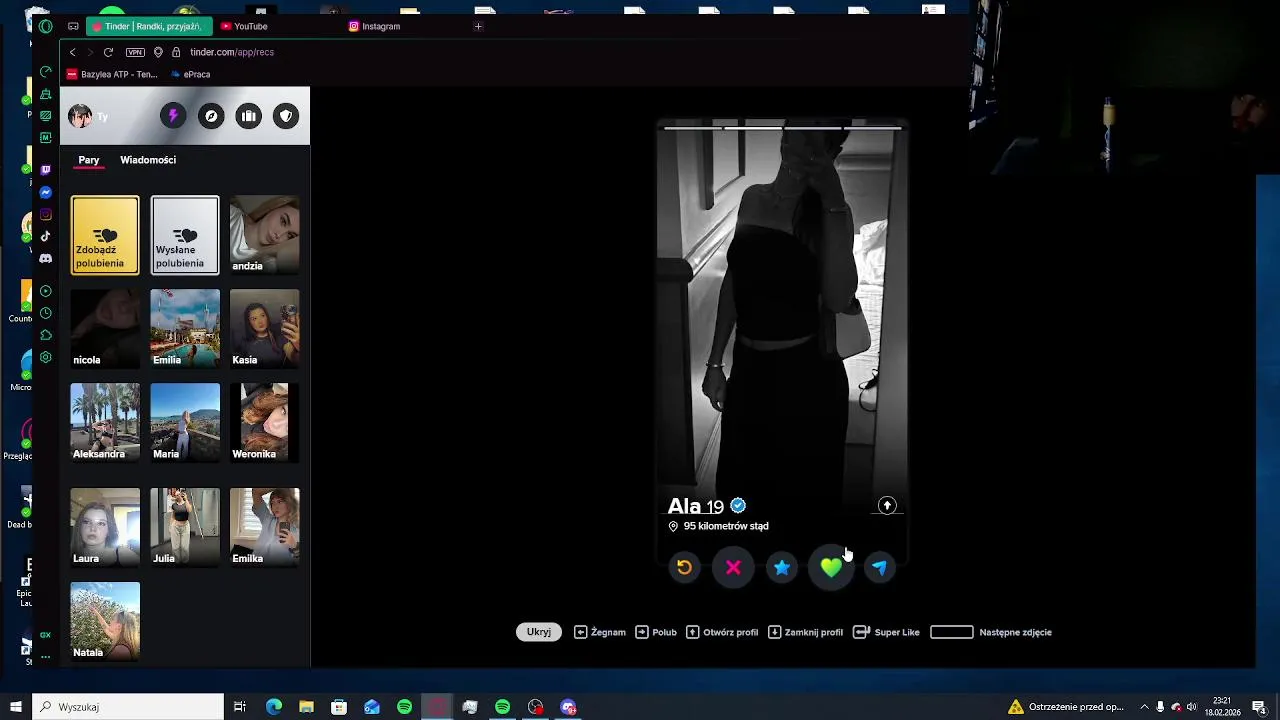This screenshot has width=1280, height=720.
Task: Select the Tinder browser tab
Action: (149, 26)
